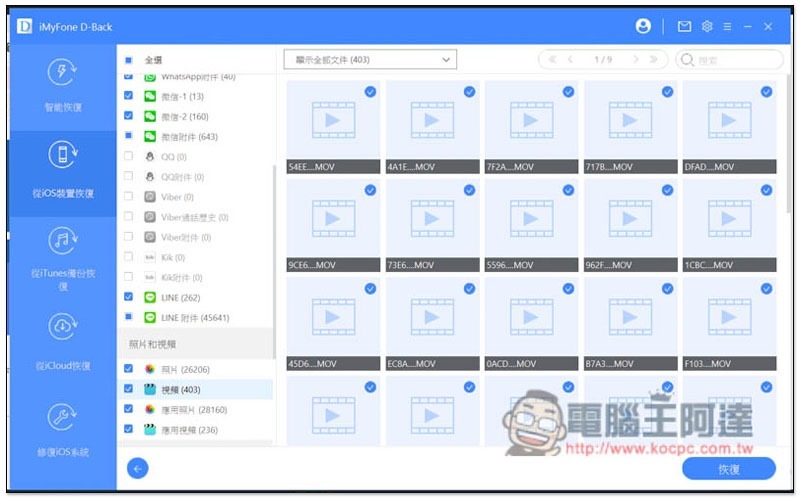Open the user account icon in title bar
The image size is (800, 499).
(x=643, y=26)
